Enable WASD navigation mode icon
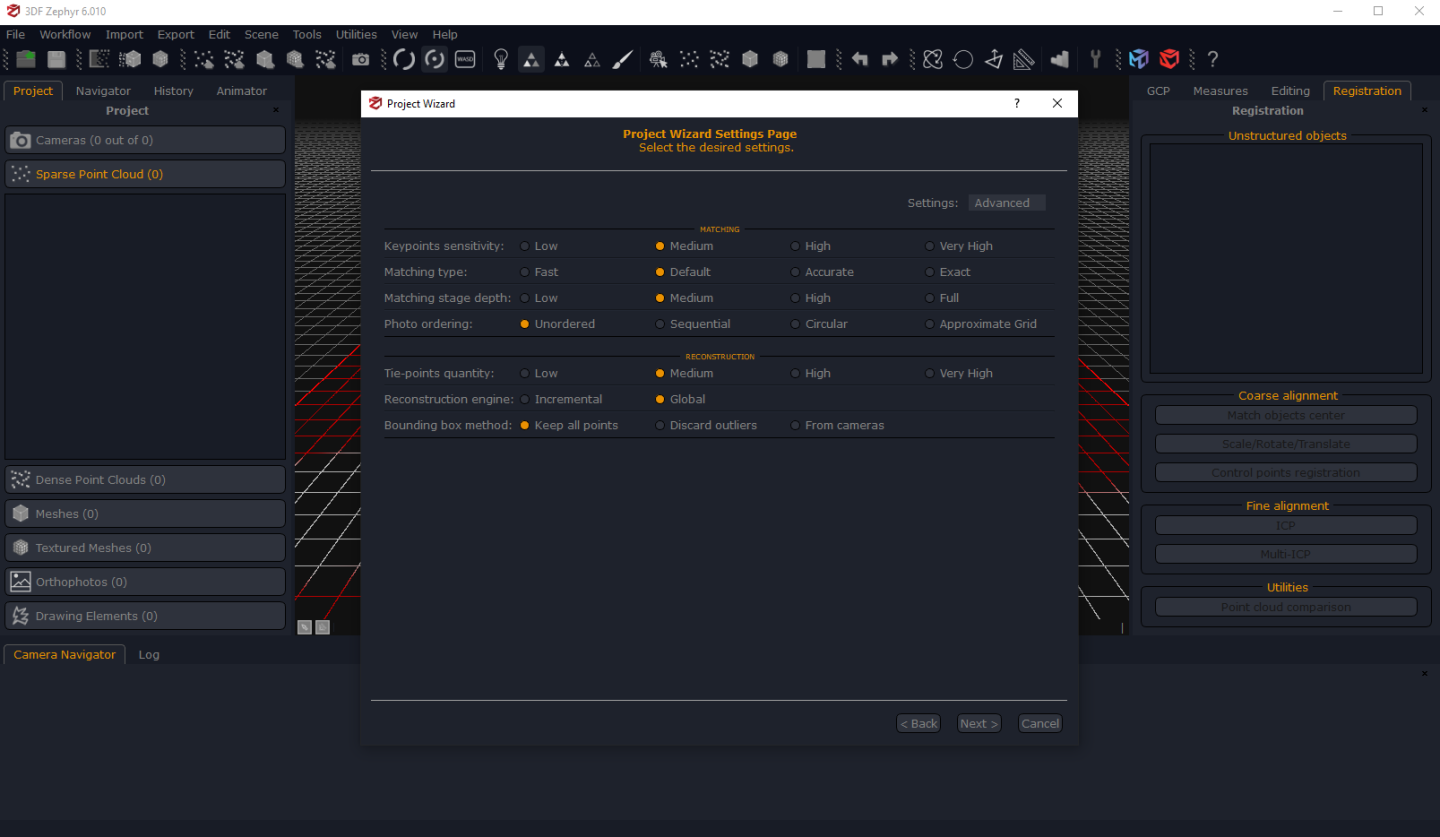This screenshot has height=837, width=1440. point(465,59)
